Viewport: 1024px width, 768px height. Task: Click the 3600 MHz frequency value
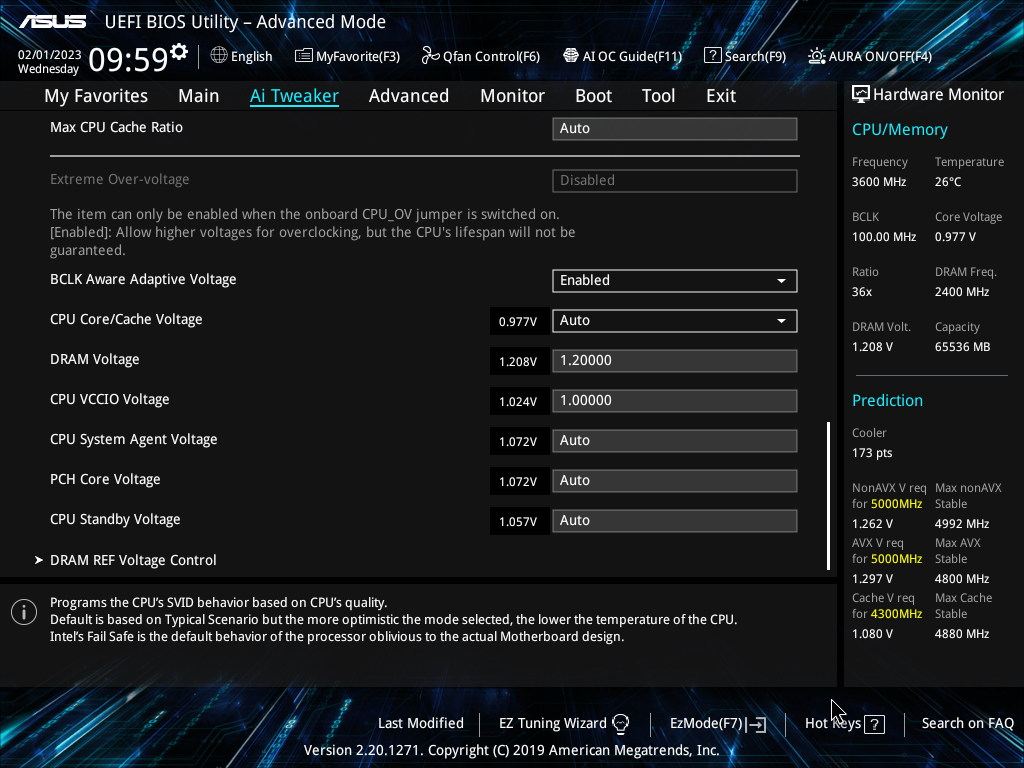pos(879,182)
